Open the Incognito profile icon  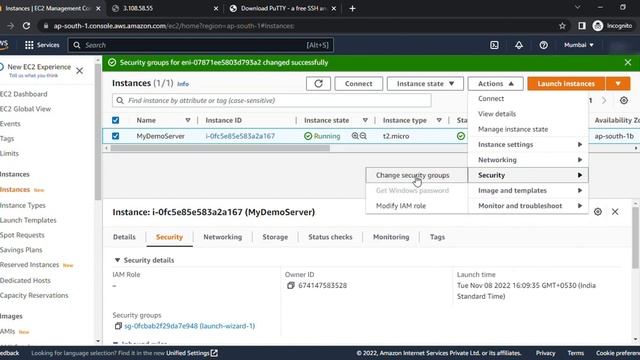[x=598, y=26]
